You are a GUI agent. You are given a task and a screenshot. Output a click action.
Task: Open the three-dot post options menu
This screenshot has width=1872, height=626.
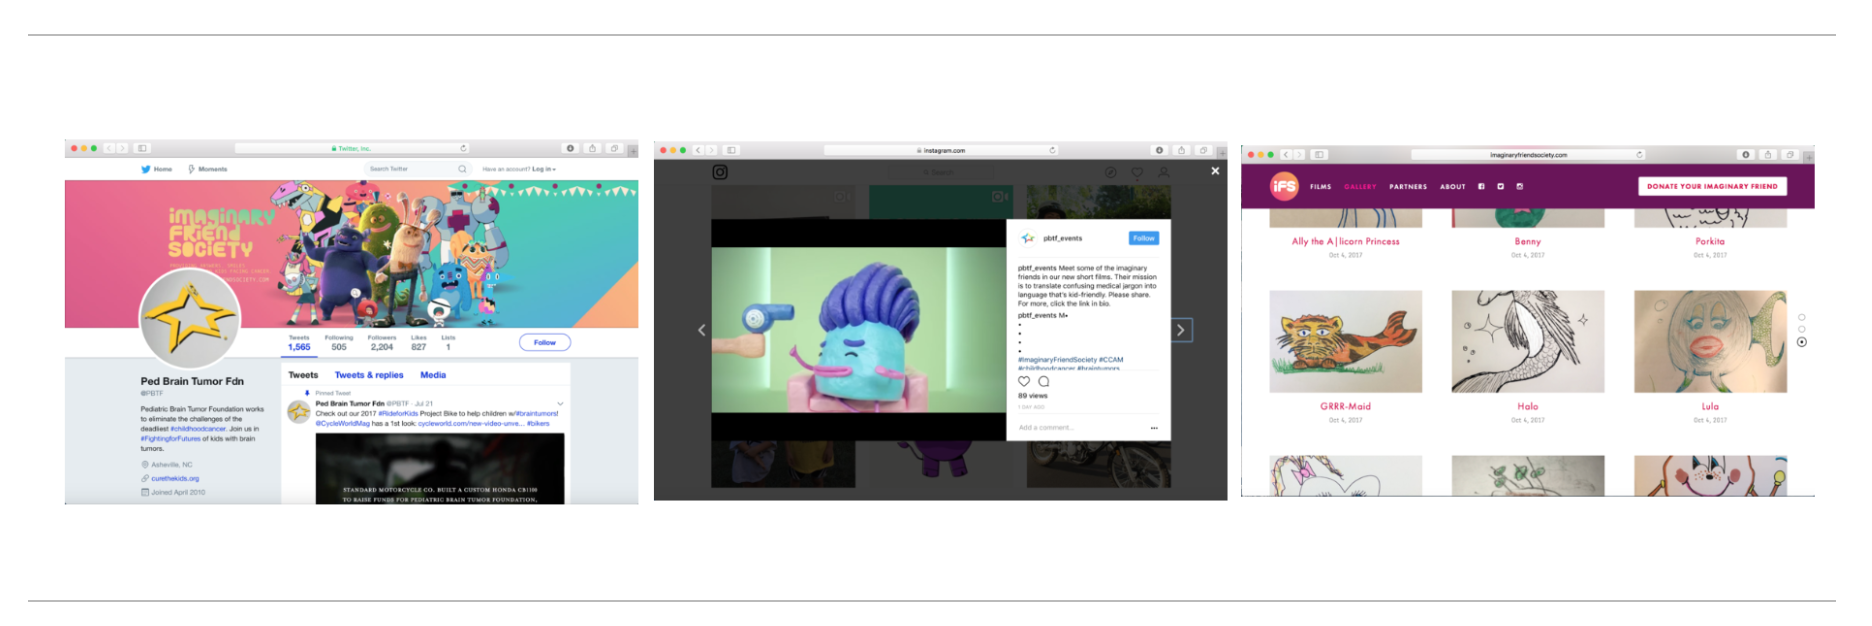tap(1154, 428)
